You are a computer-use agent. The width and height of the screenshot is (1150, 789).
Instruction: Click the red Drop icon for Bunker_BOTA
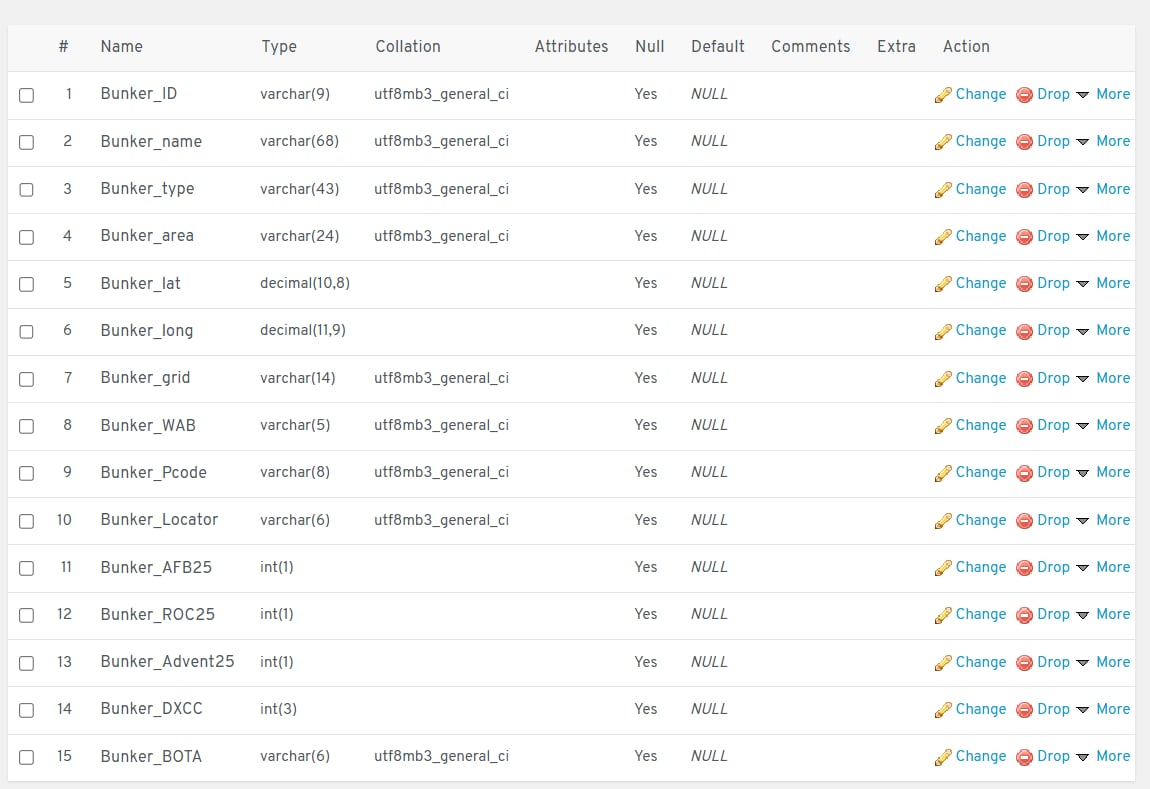1024,757
